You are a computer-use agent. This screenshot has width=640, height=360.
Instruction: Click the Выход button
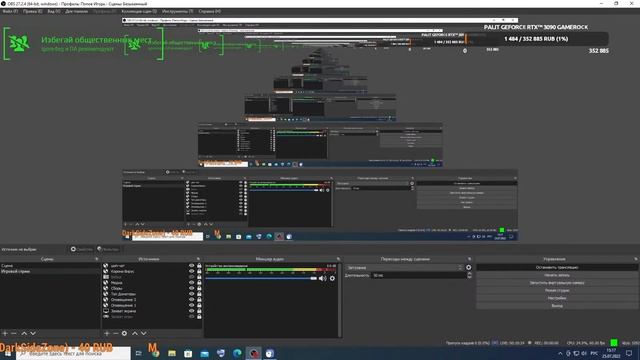(557, 305)
